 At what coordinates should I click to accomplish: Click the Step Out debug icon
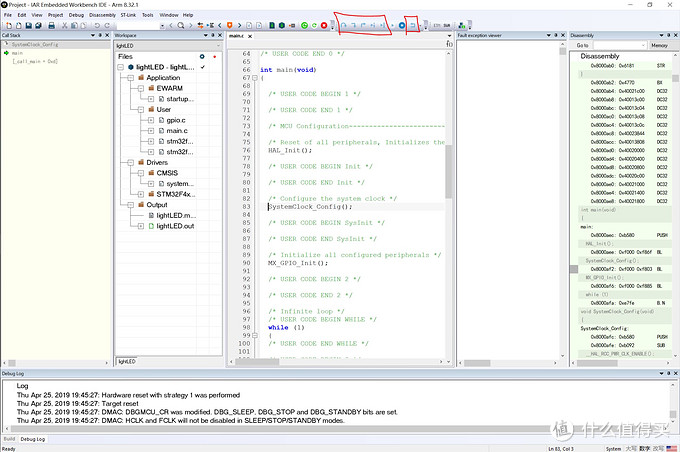pyautogui.click(x=363, y=26)
